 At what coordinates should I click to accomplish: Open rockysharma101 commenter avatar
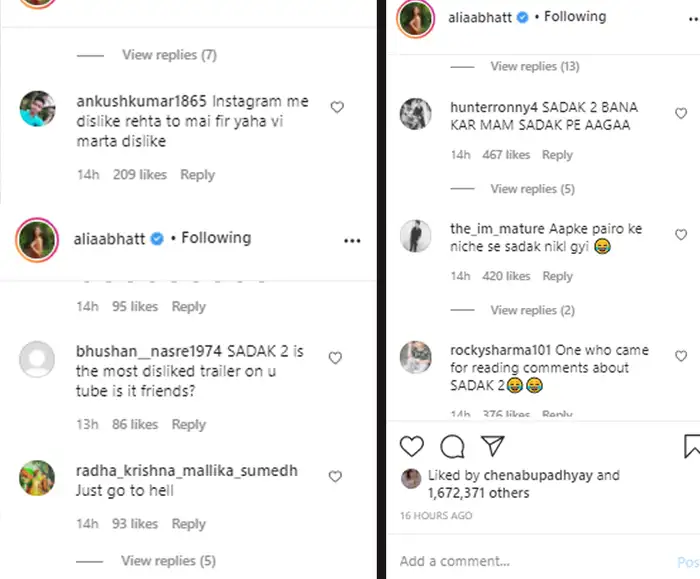coord(415,357)
